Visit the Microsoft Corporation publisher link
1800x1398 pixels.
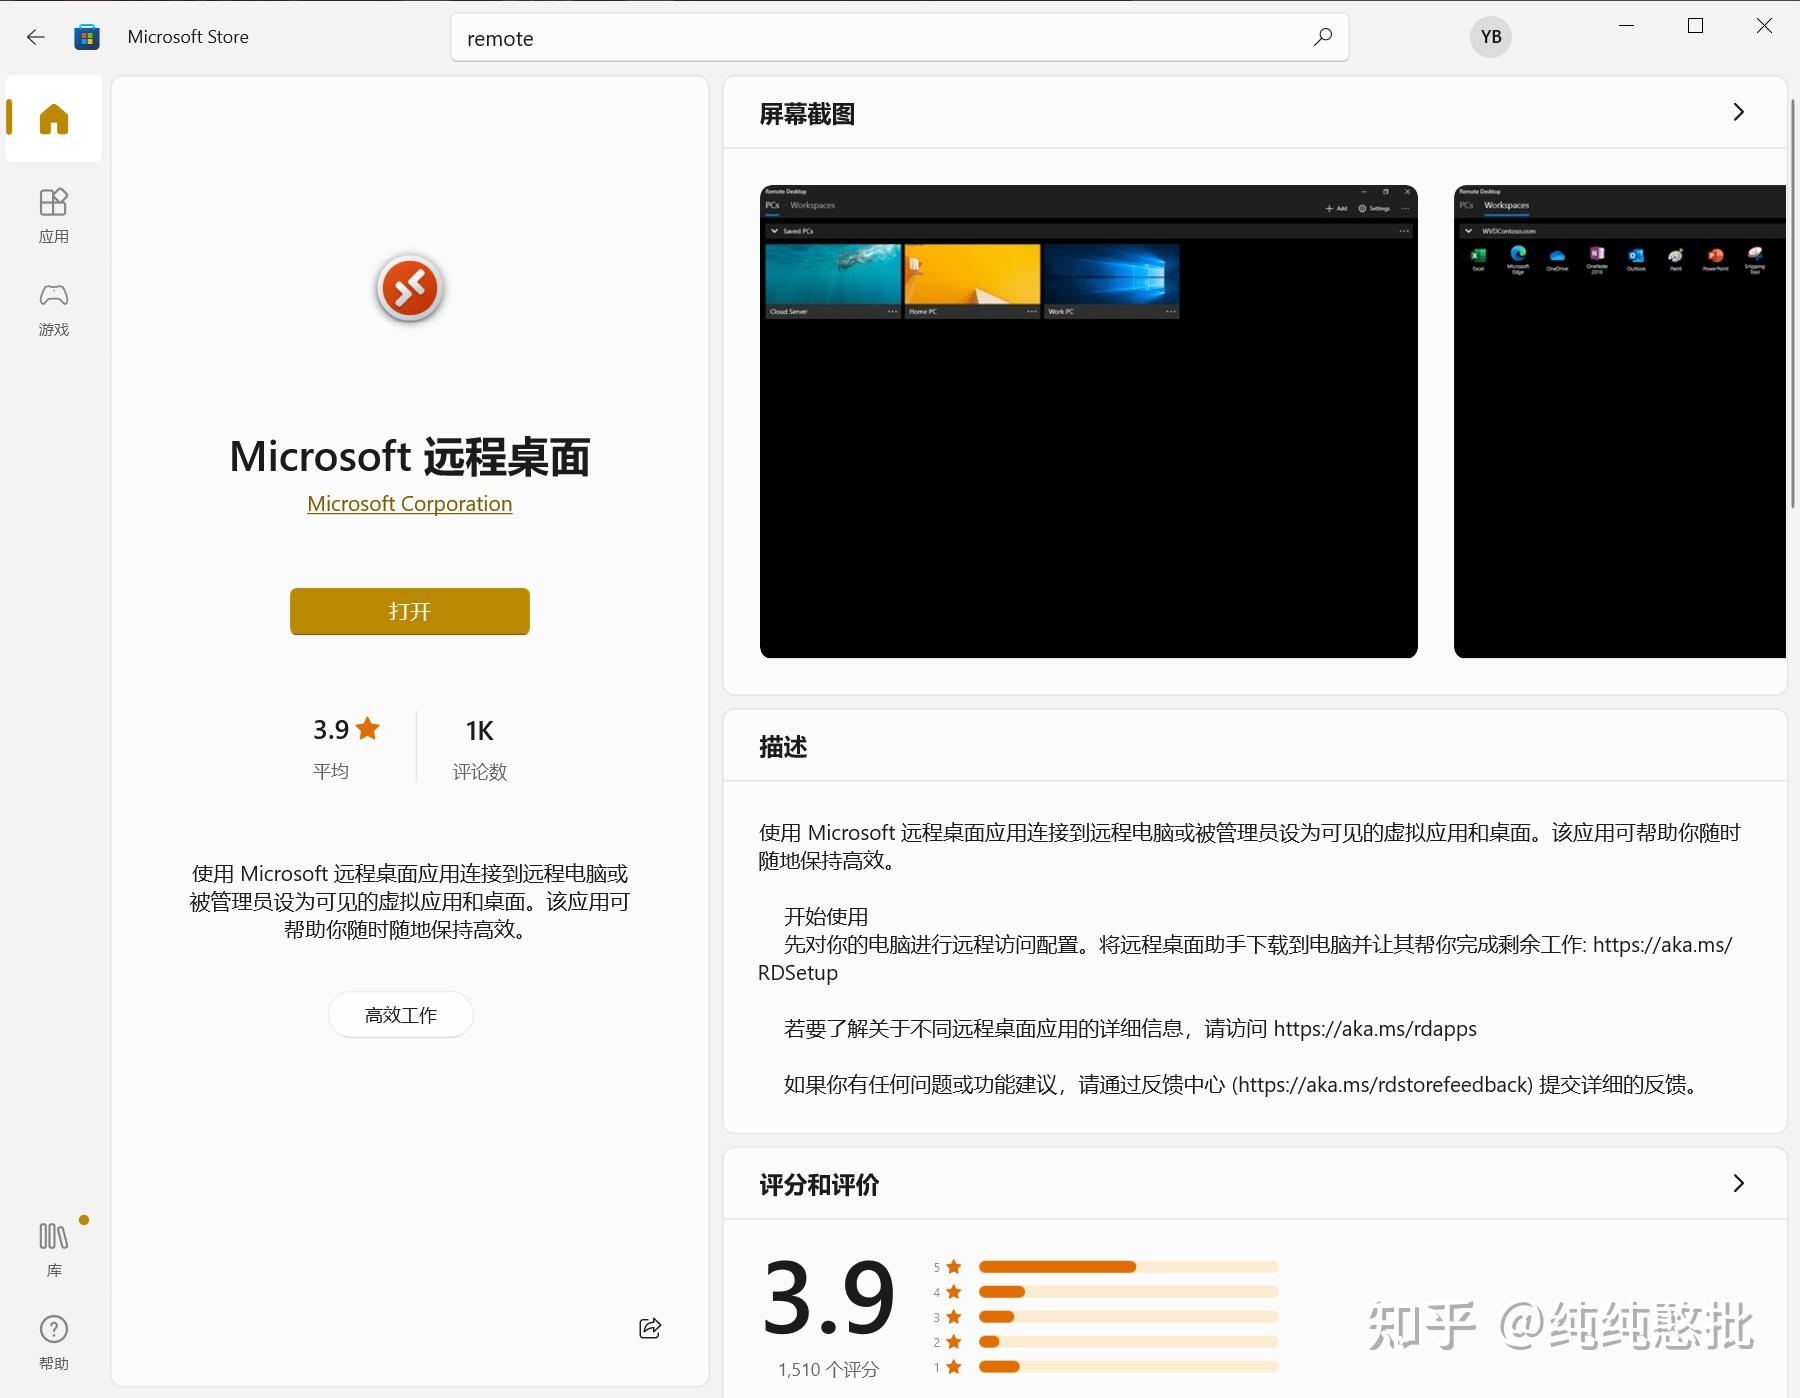click(409, 503)
